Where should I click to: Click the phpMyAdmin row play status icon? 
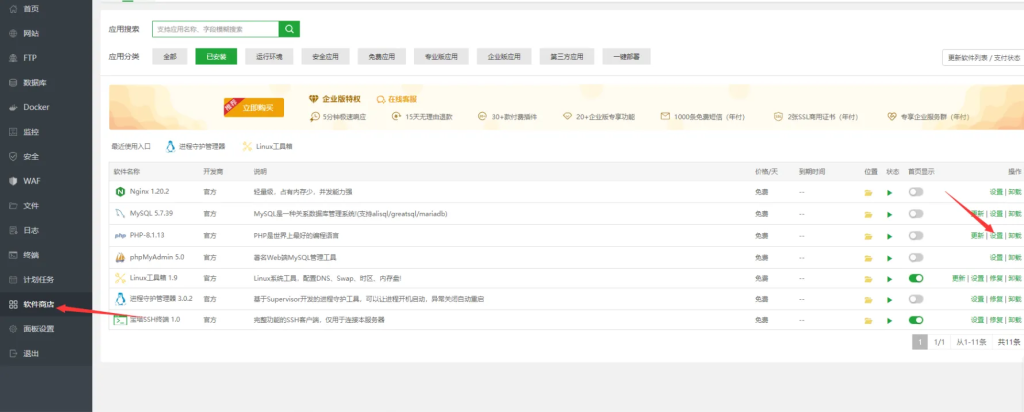pyautogui.click(x=889, y=257)
